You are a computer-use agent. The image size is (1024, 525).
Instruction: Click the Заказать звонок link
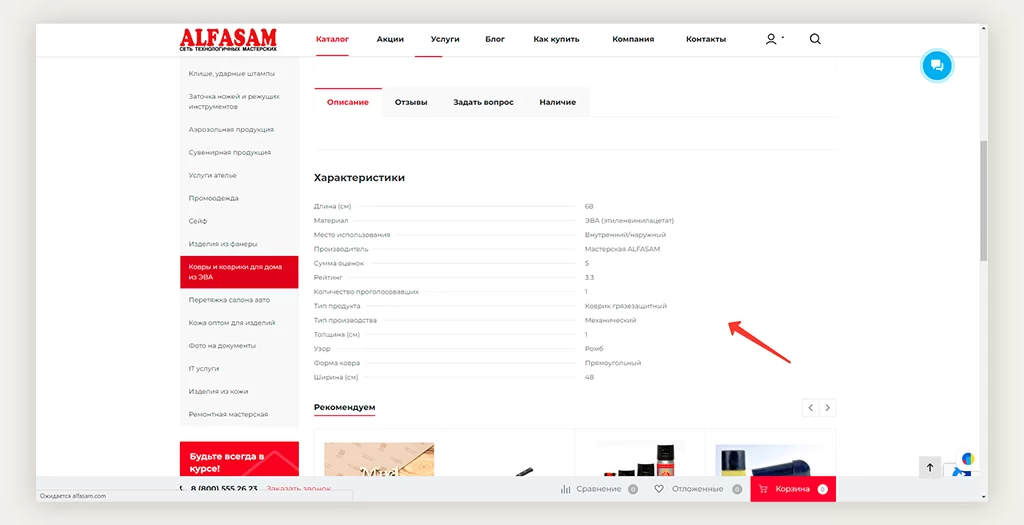point(298,489)
